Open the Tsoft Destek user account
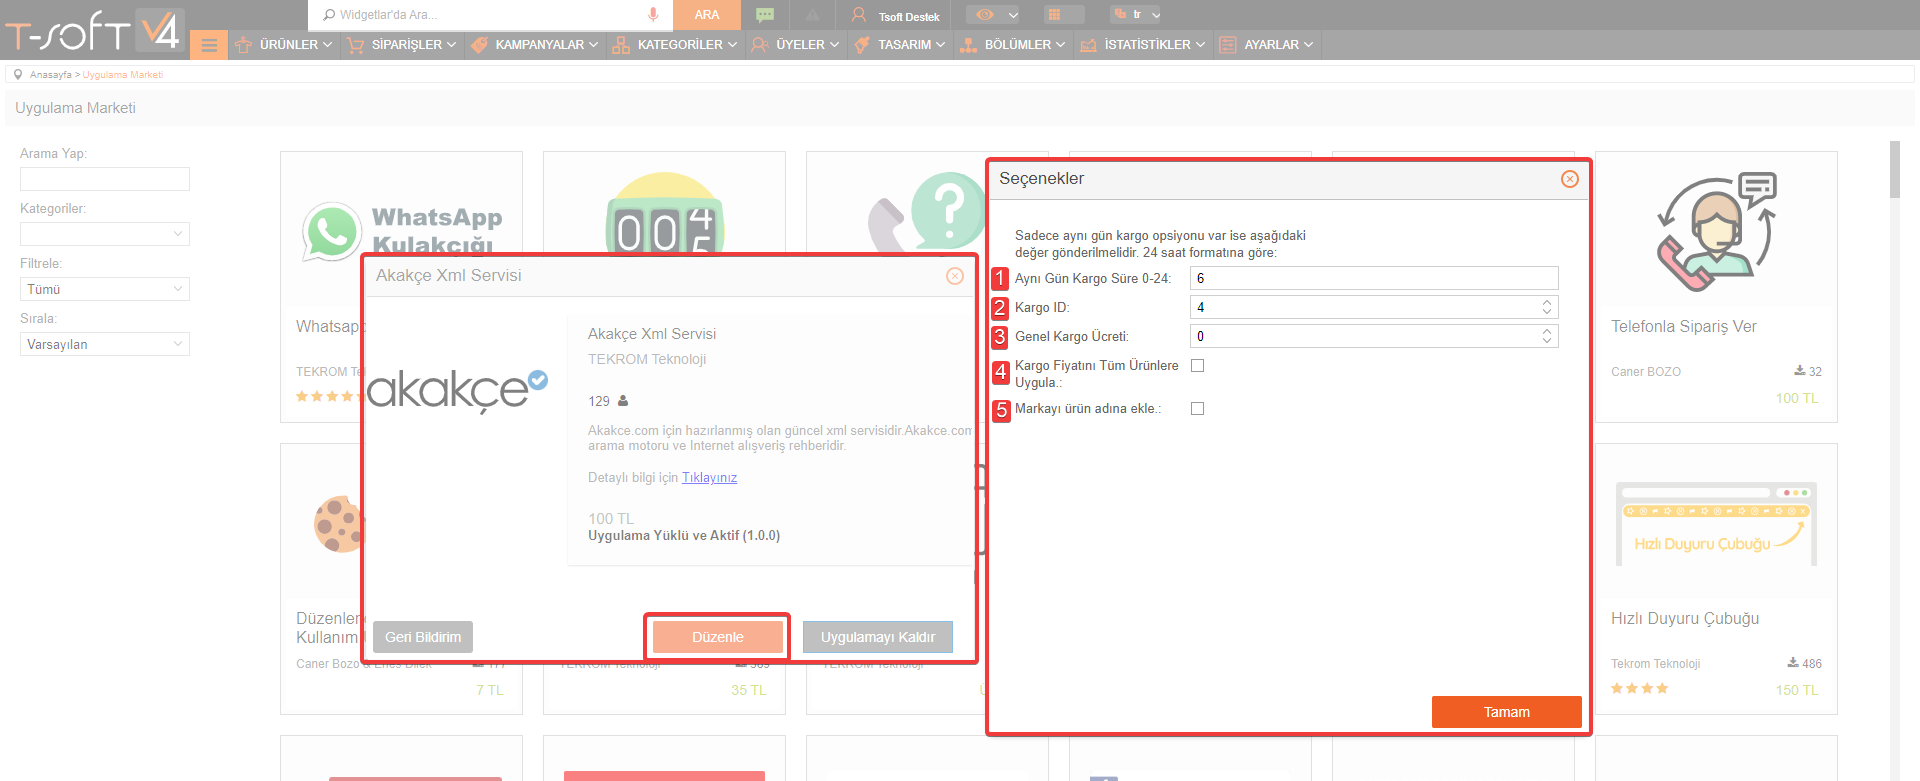The image size is (1920, 781). 896,15
